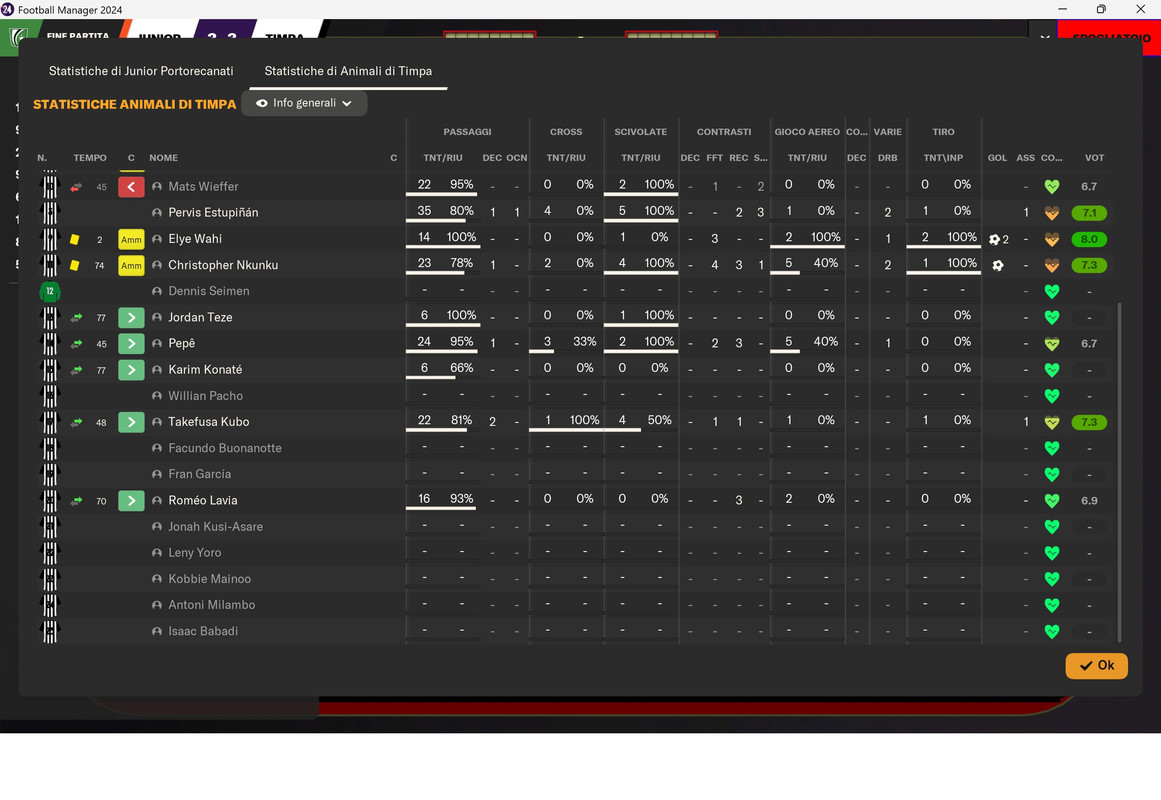Click Elye Wahi's Amm booking badge

point(131,239)
